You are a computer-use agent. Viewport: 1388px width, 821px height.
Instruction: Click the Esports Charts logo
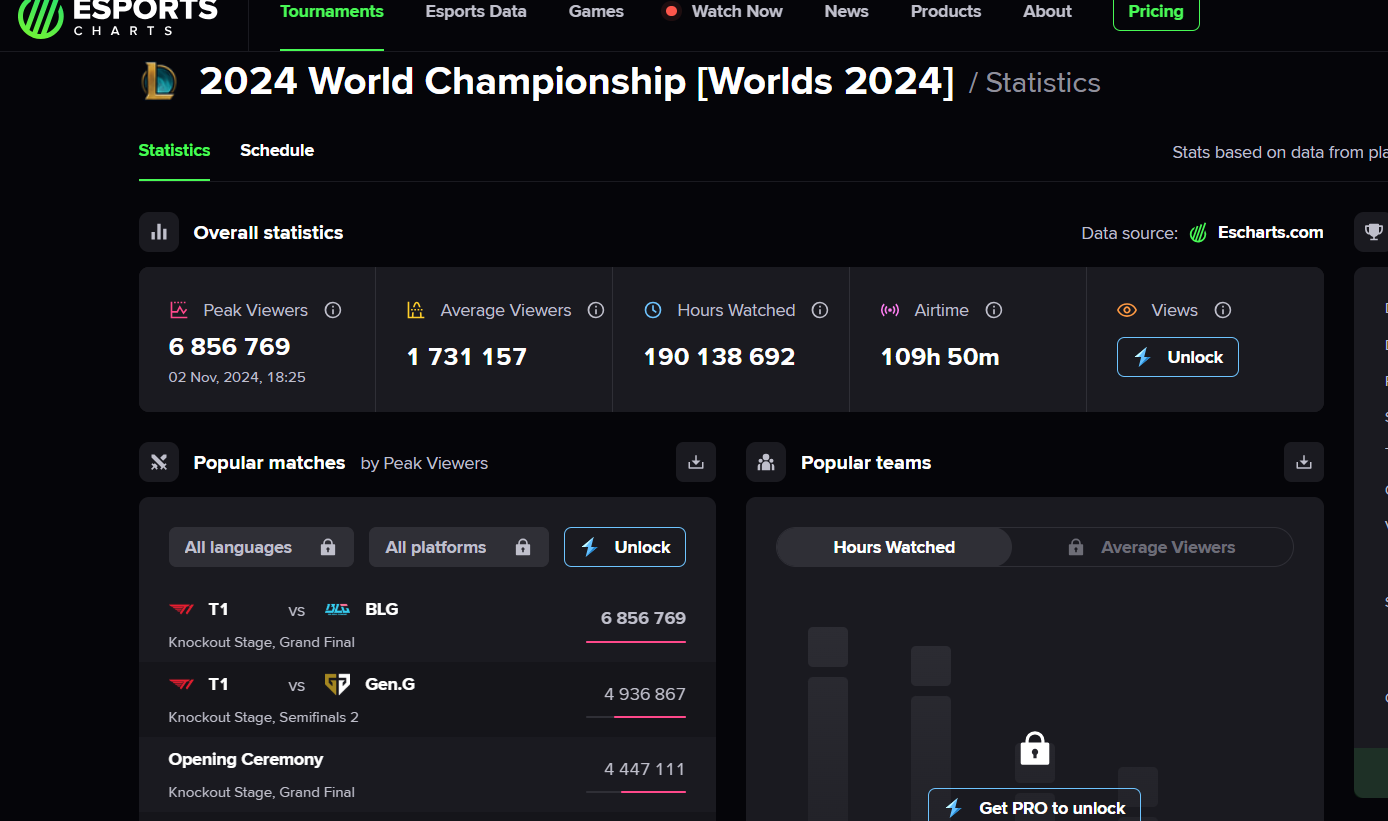pos(118,16)
